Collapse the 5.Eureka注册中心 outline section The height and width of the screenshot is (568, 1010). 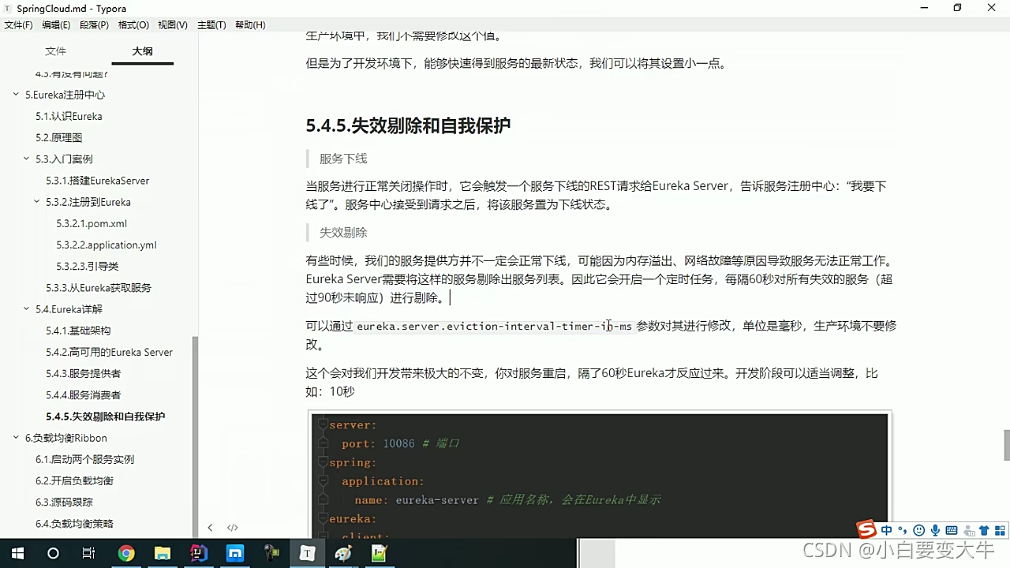tap(16, 95)
